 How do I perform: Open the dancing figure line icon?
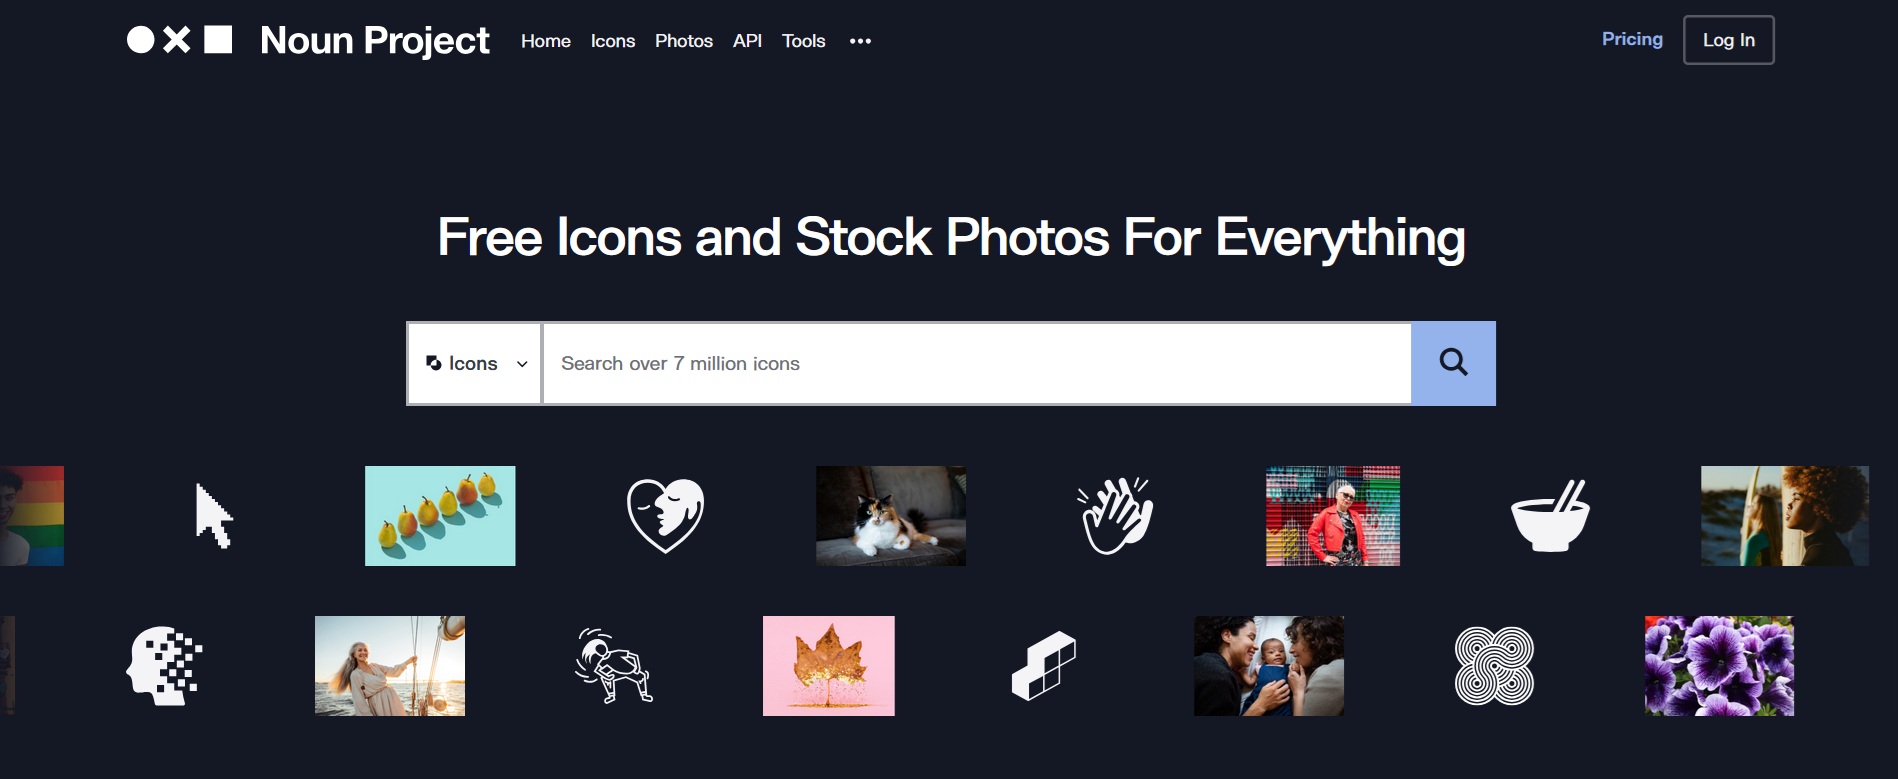(x=614, y=666)
